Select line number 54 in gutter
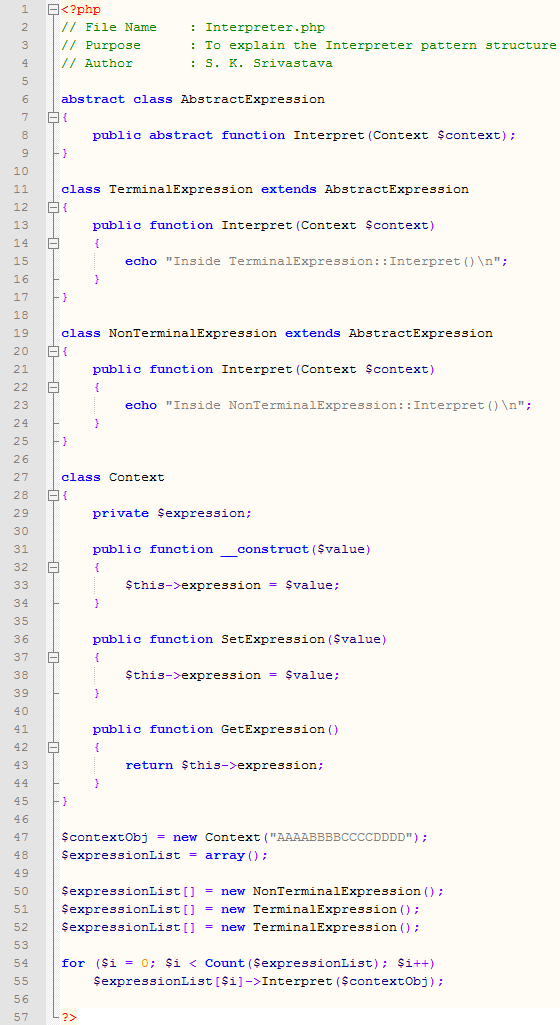The width and height of the screenshot is (560, 1025). [x=21, y=963]
